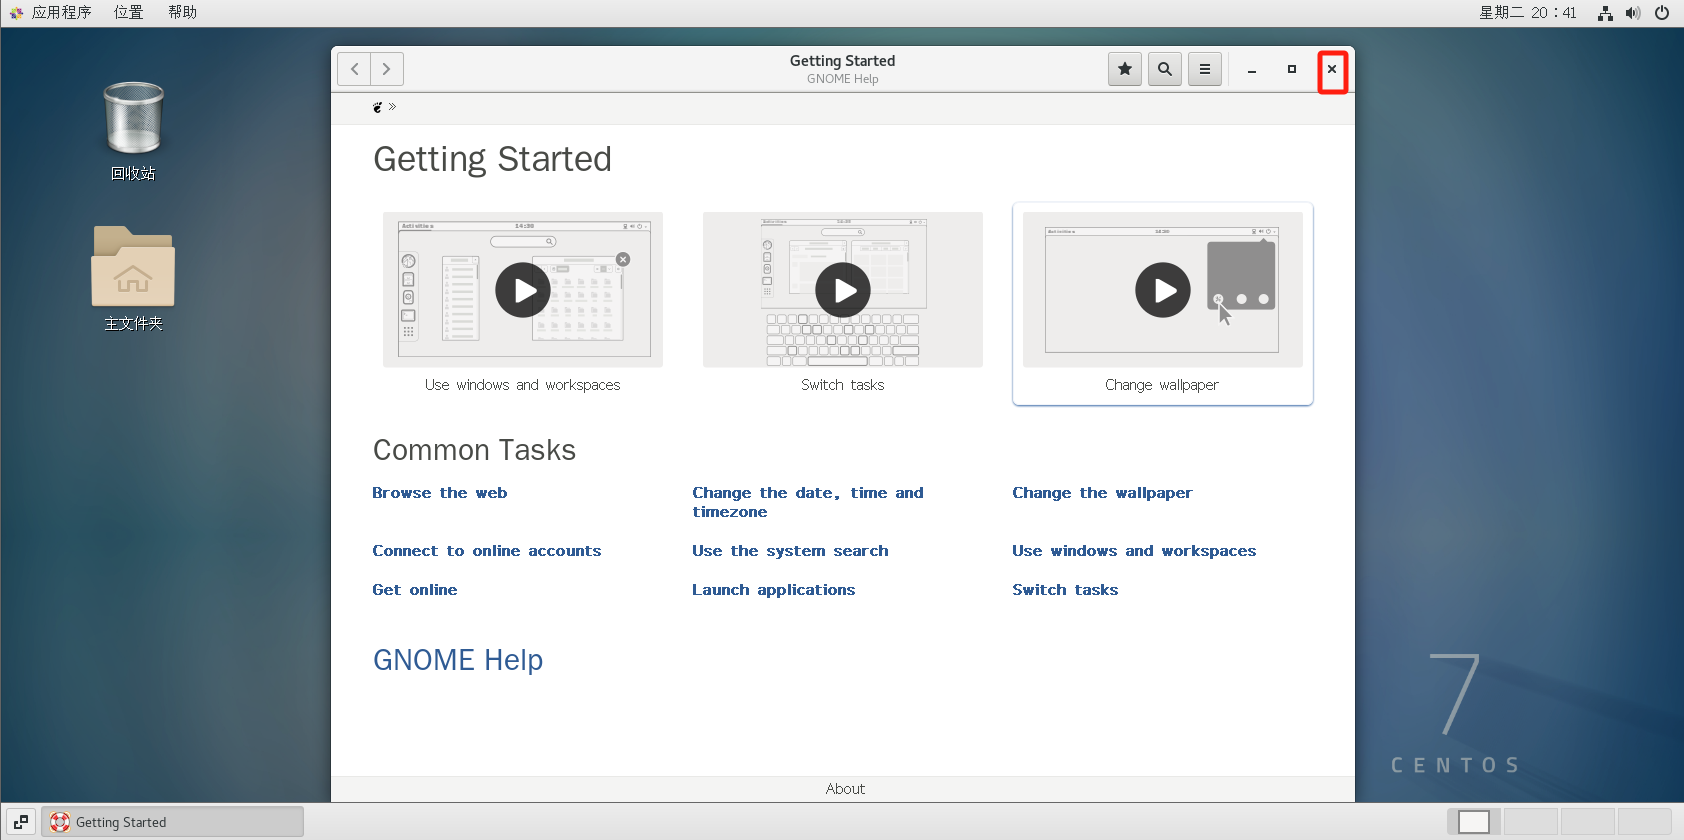Open the clock showing 星期二 20:41
The height and width of the screenshot is (840, 1684).
[x=1528, y=13]
